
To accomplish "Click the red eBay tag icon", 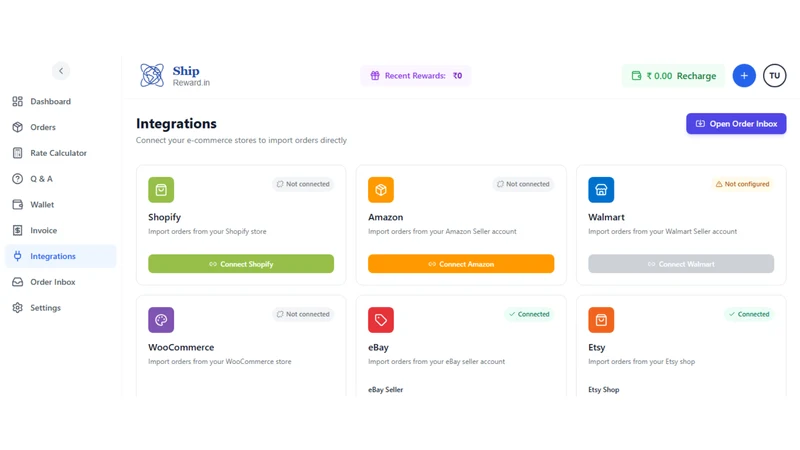I will tap(381, 320).
